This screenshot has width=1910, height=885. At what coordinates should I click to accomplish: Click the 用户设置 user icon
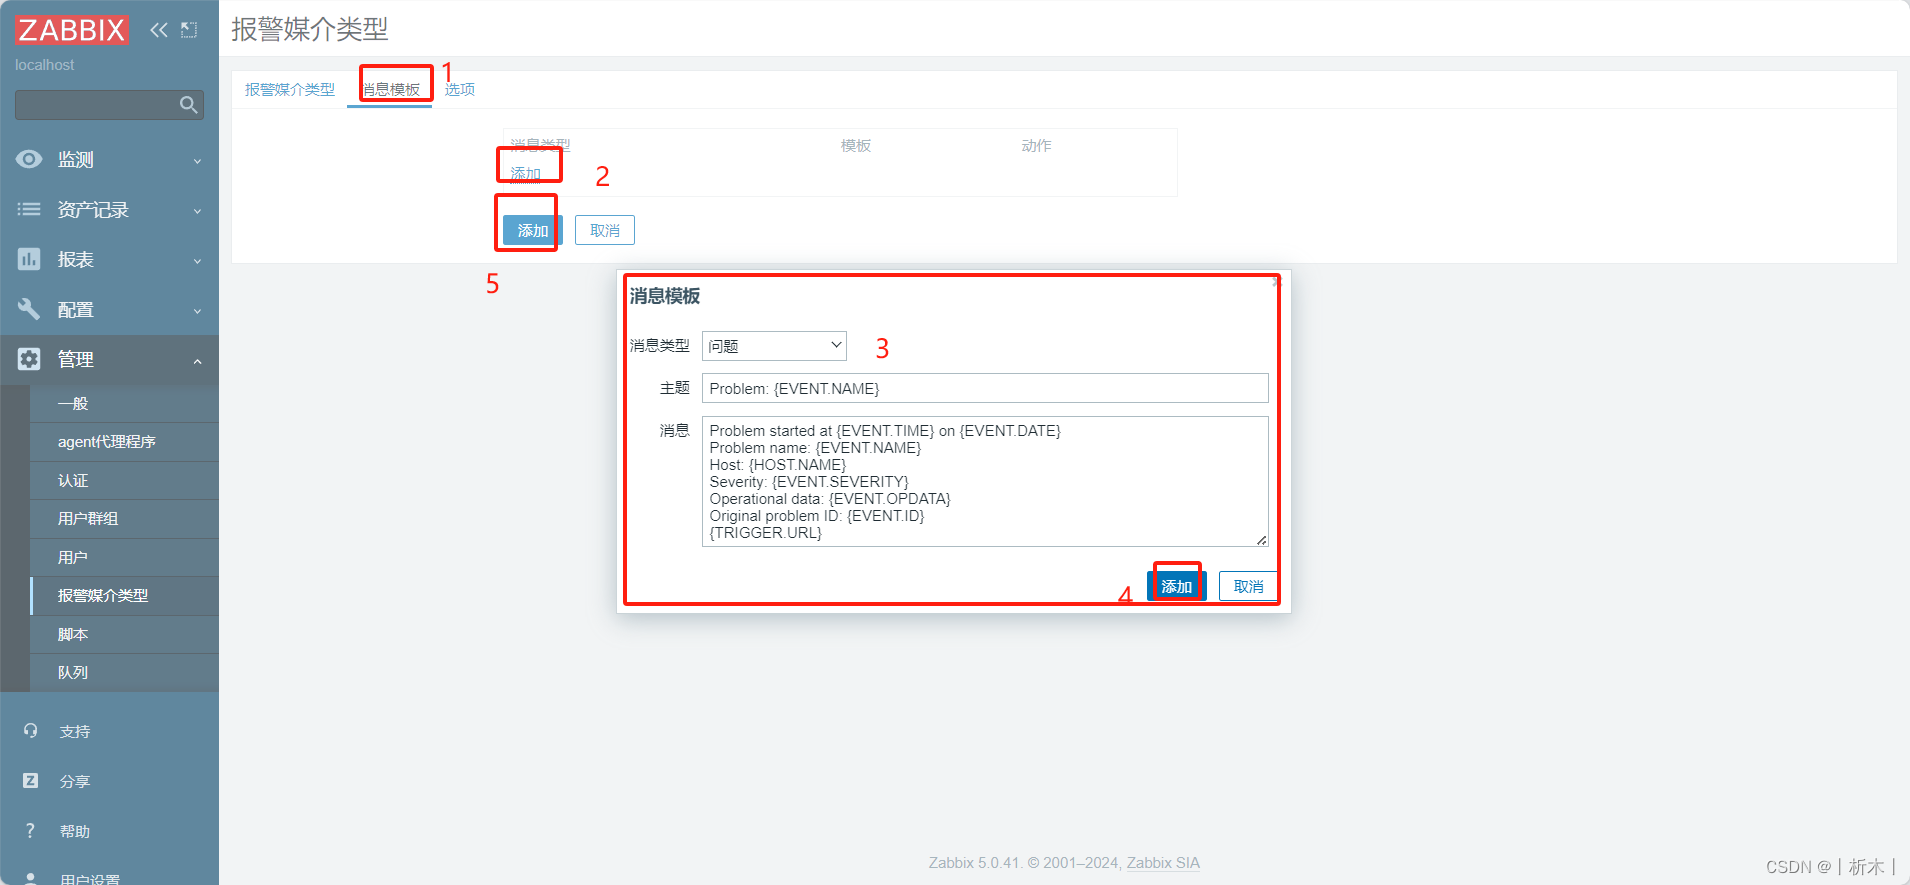pos(30,878)
